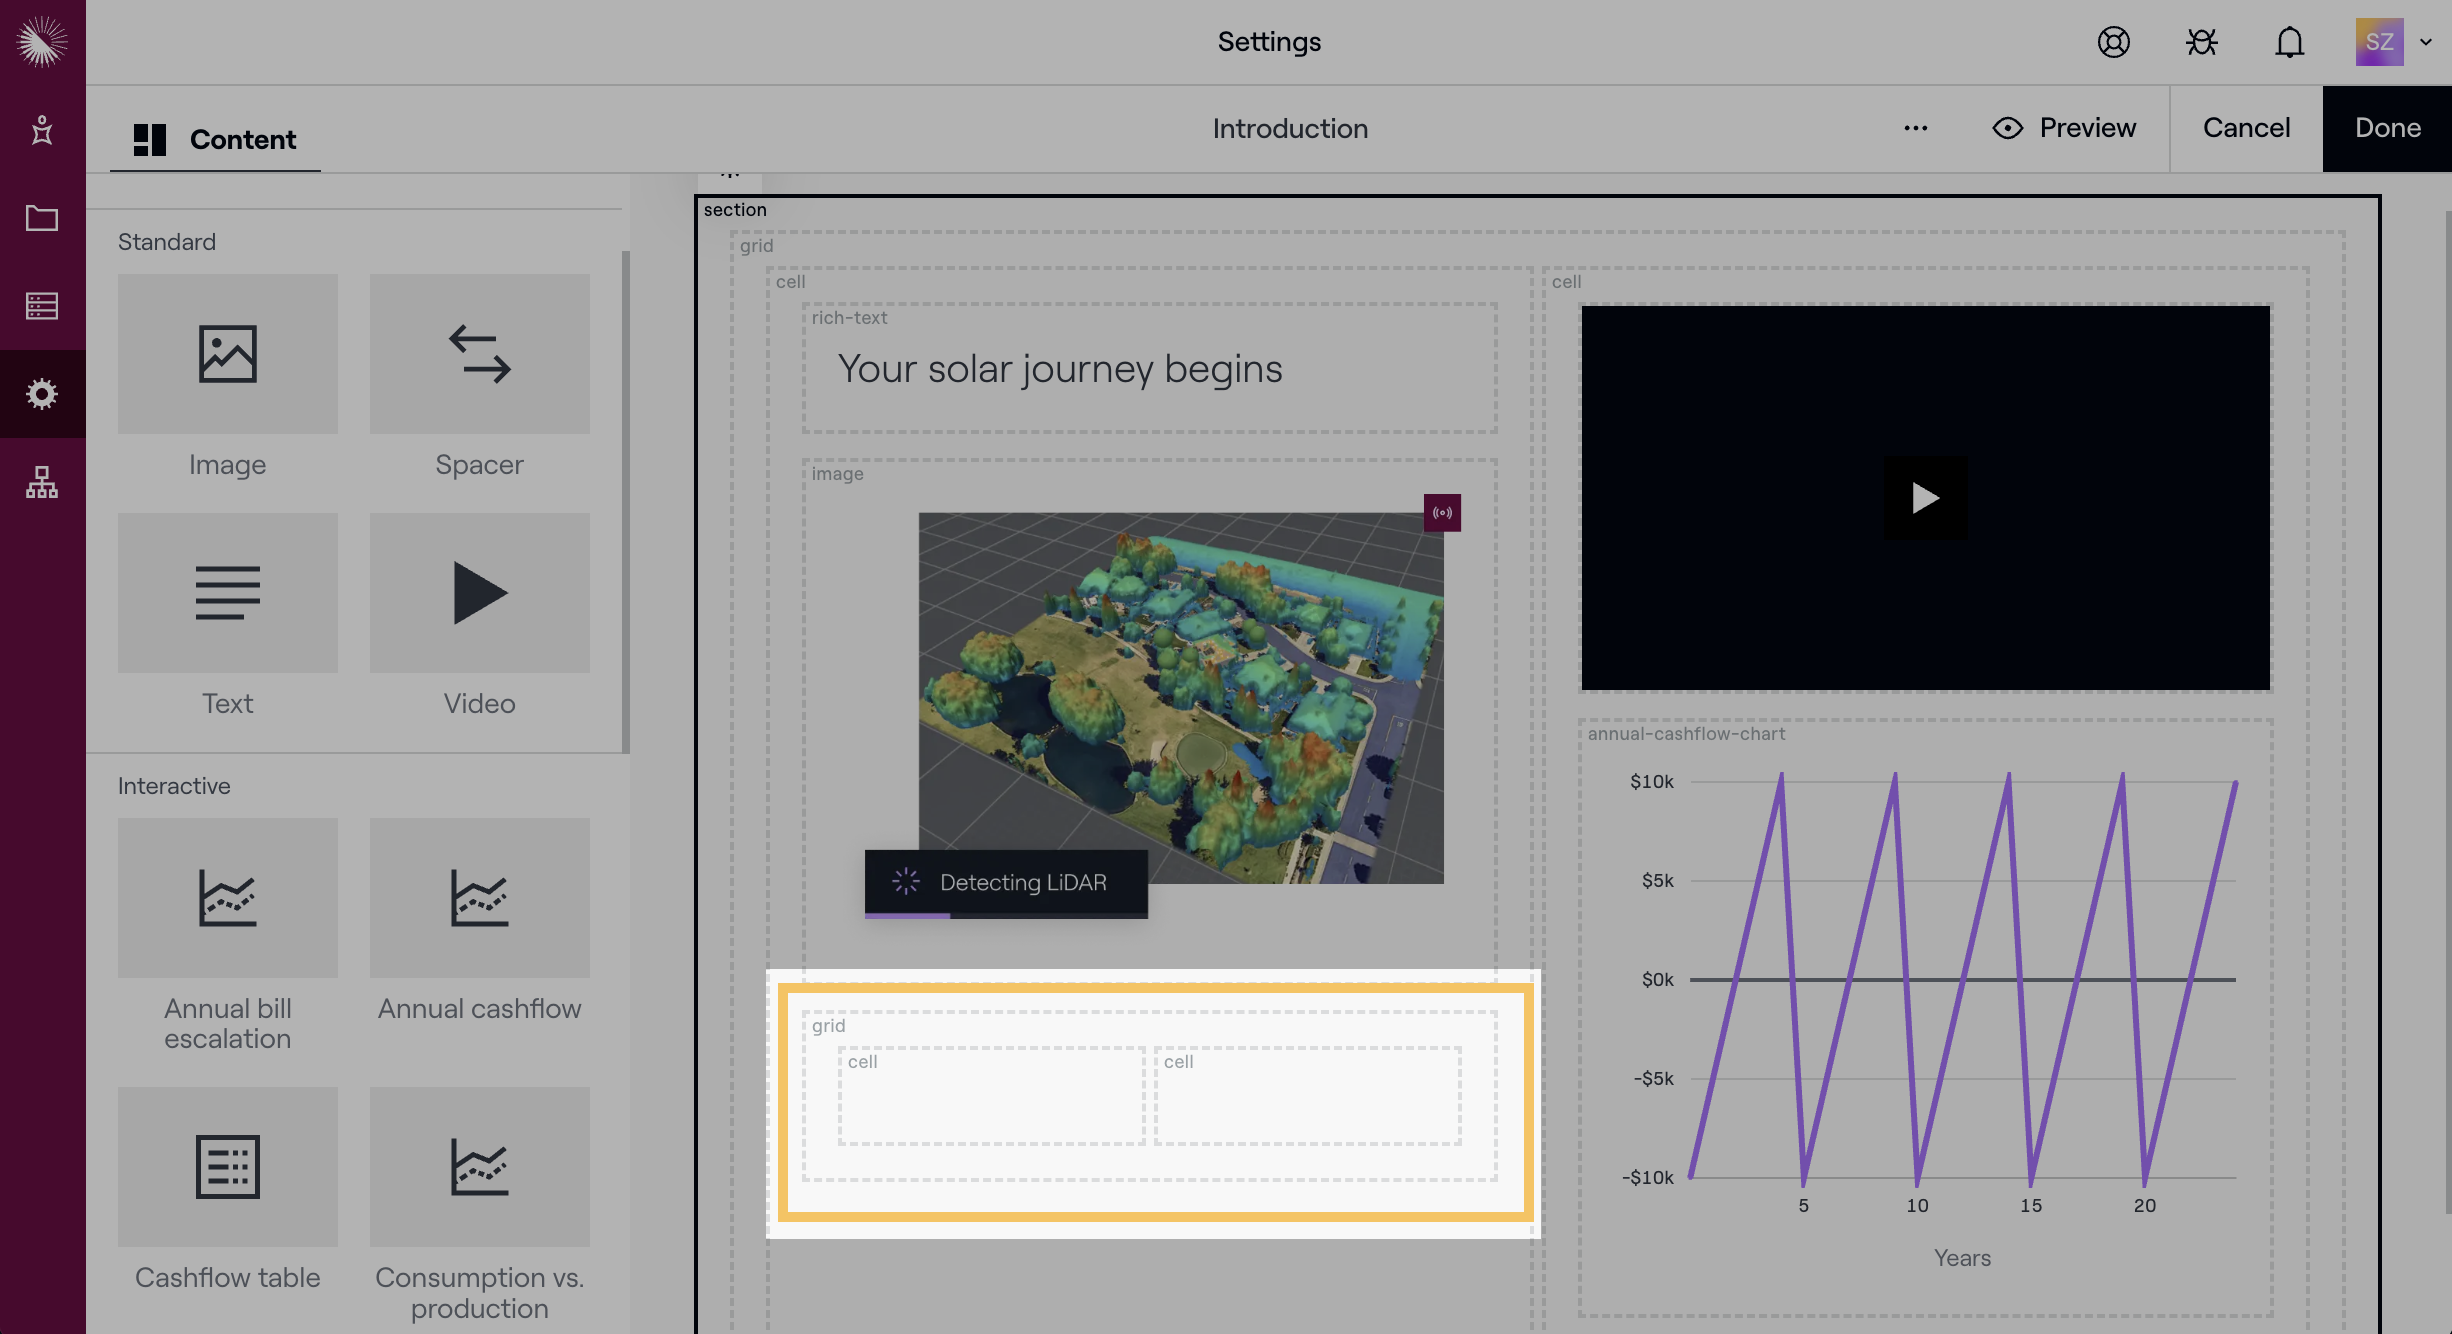The width and height of the screenshot is (2452, 1334).
Task: Select the Spacer component tile
Action: pyautogui.click(x=479, y=354)
